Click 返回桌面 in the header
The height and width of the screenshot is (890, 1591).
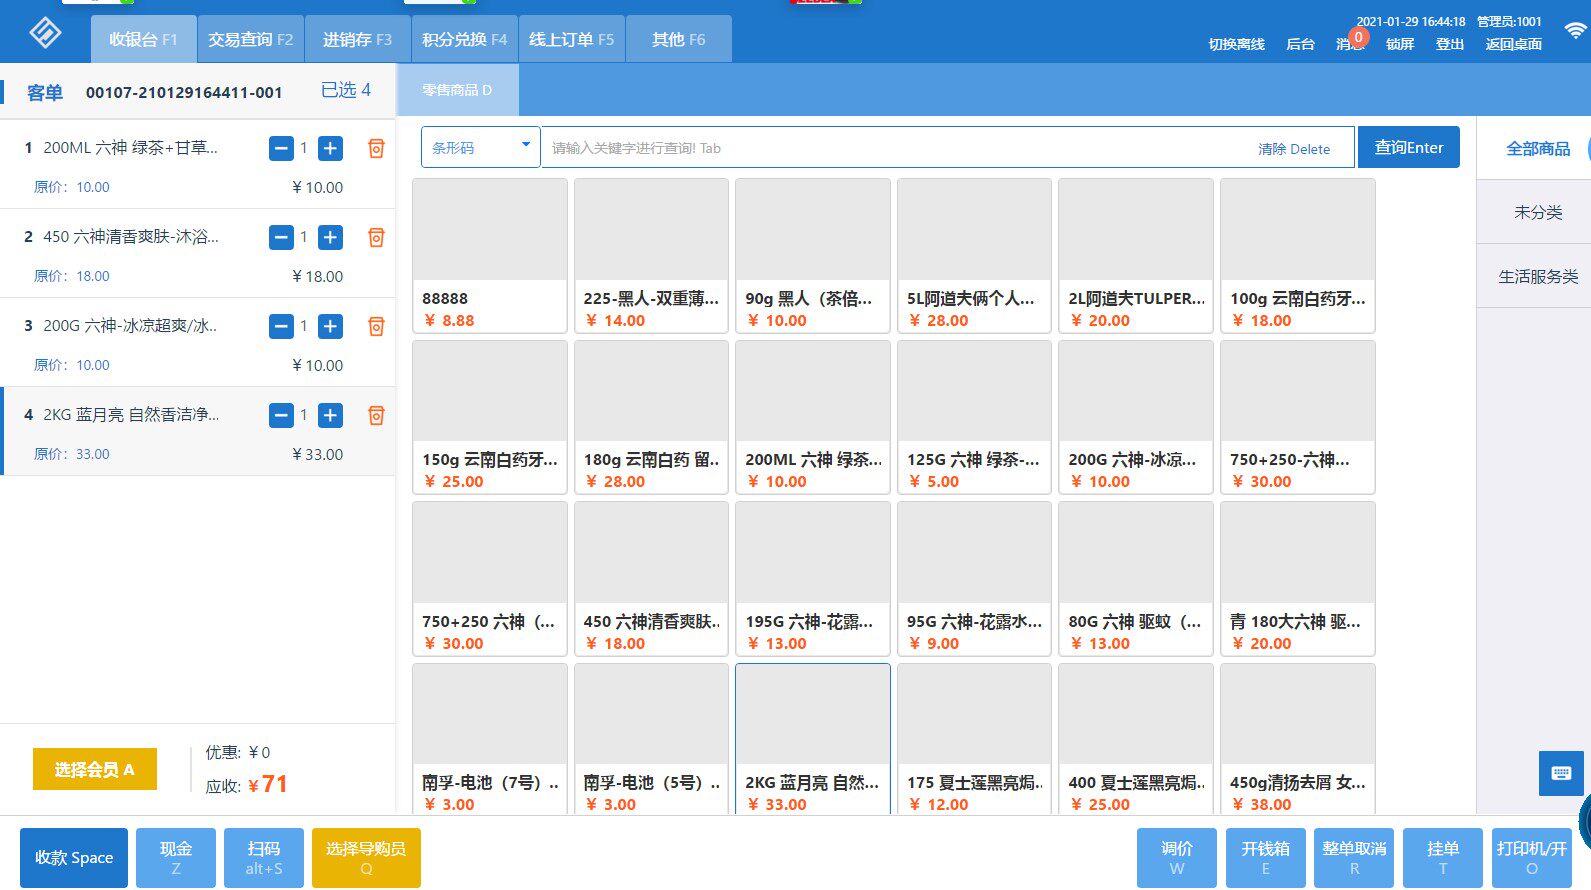(1514, 44)
